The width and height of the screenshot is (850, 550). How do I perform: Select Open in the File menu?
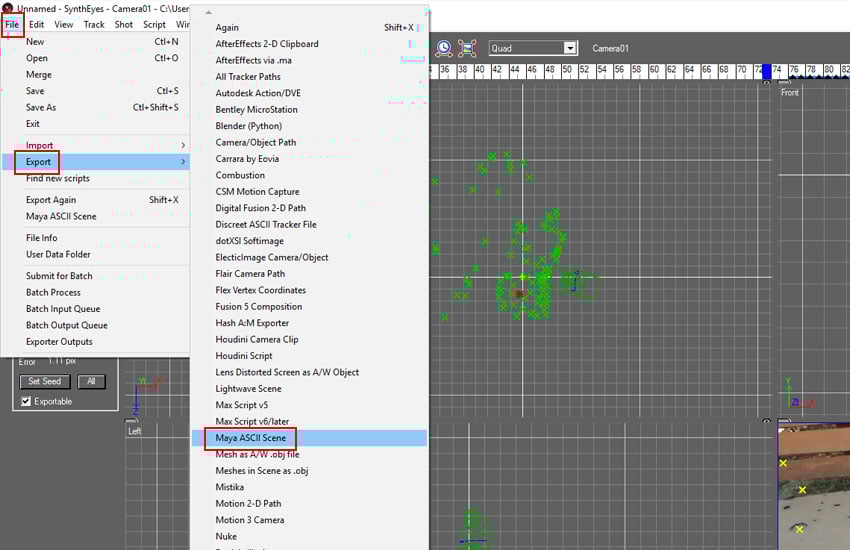coord(96,58)
